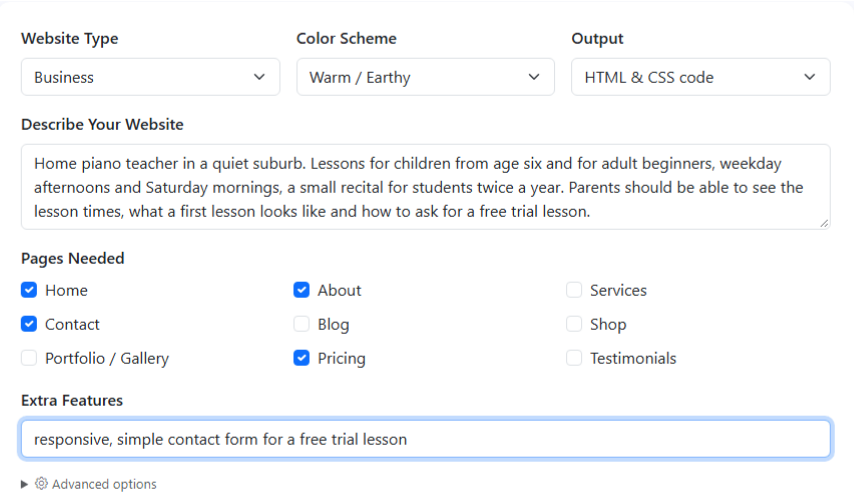Tick the Shop page checkbox

click(x=574, y=324)
